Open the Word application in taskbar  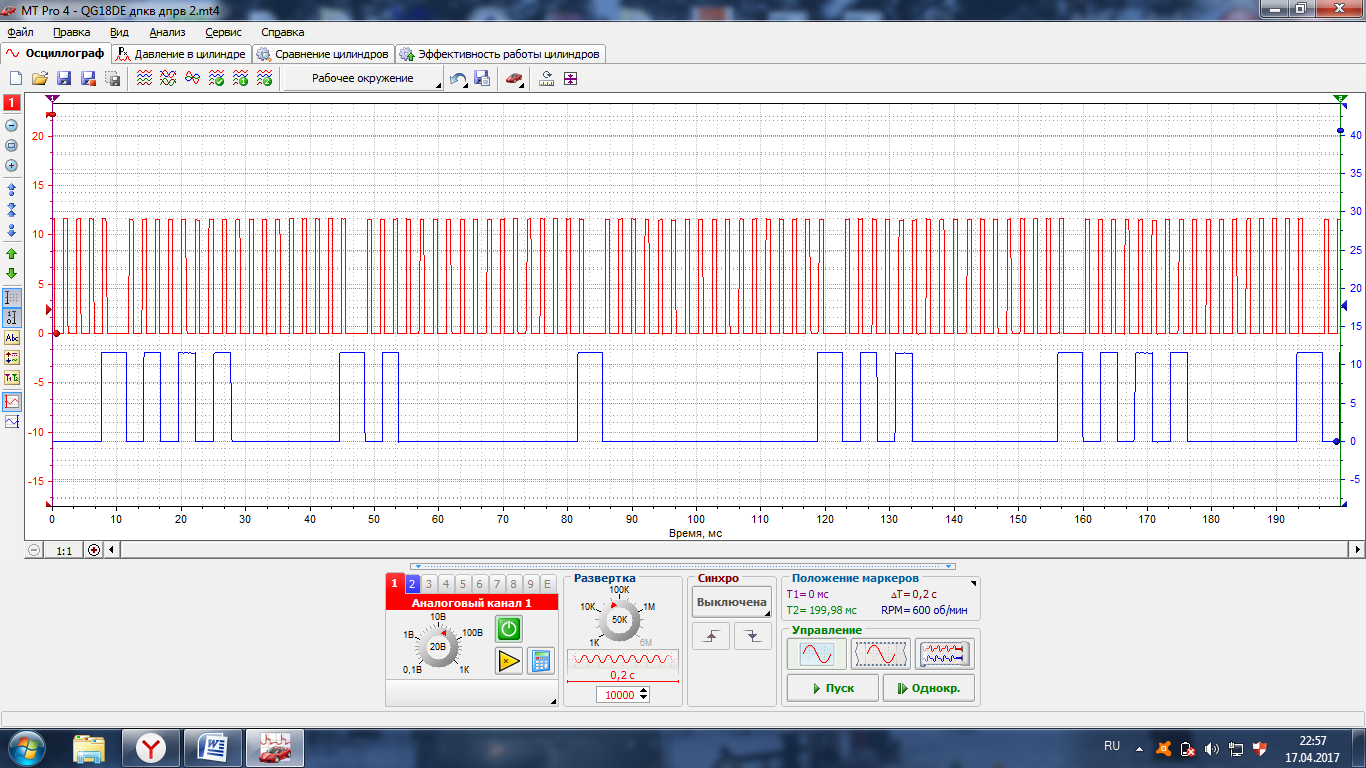(x=213, y=747)
